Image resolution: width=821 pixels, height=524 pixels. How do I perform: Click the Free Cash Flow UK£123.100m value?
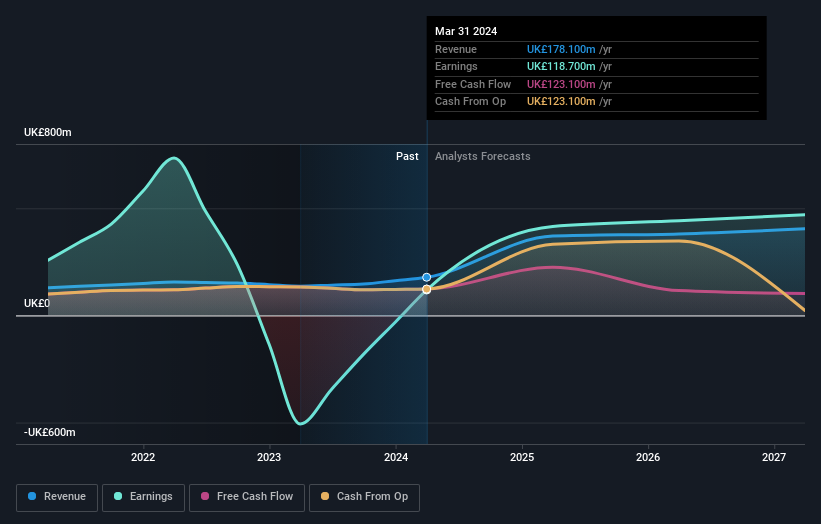point(561,84)
